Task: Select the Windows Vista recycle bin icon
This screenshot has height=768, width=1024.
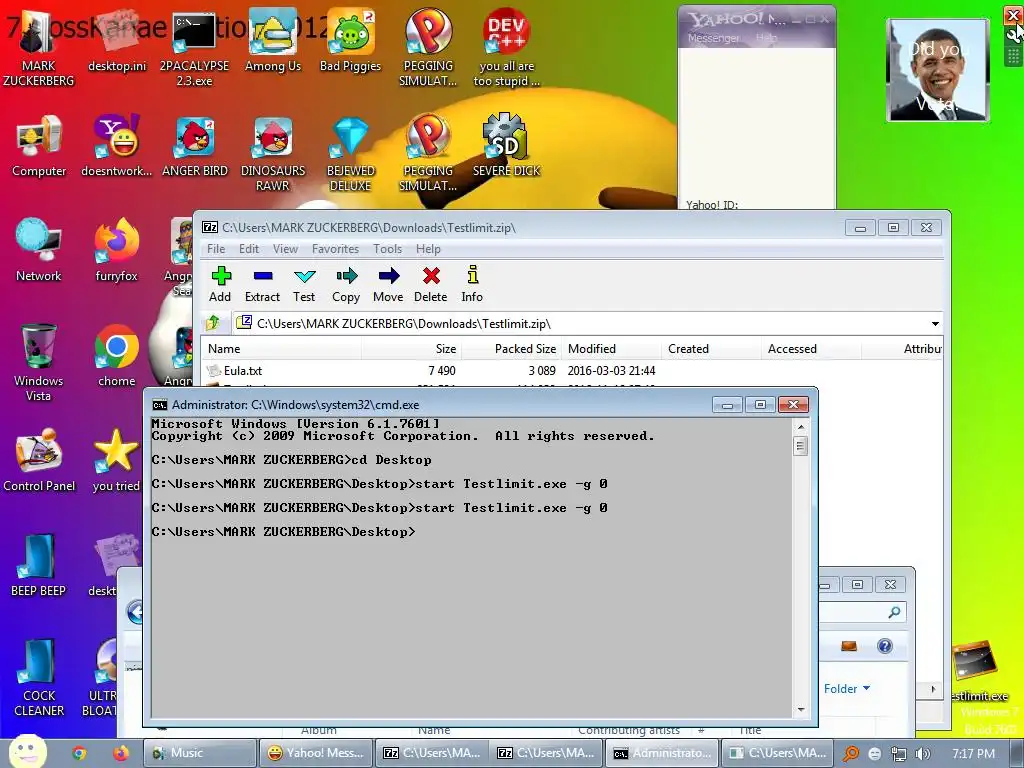Action: pyautogui.click(x=39, y=362)
